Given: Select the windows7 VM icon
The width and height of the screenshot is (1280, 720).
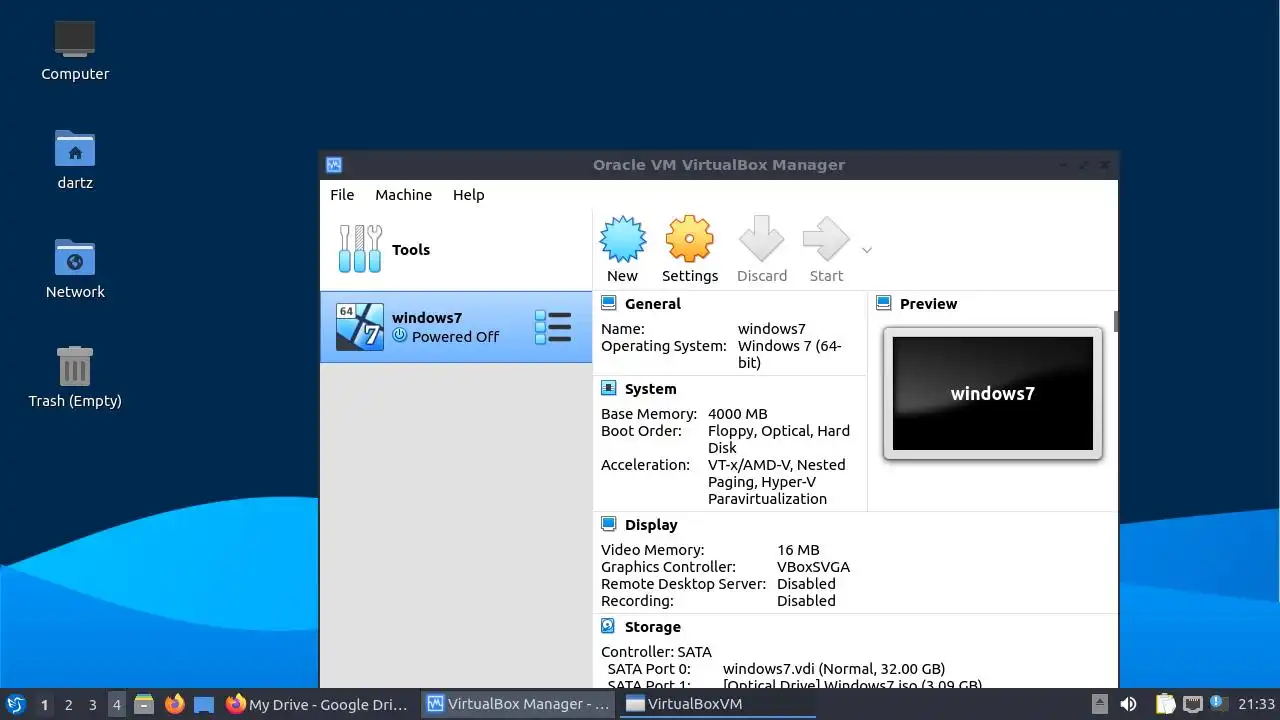Looking at the screenshot, I should (359, 327).
